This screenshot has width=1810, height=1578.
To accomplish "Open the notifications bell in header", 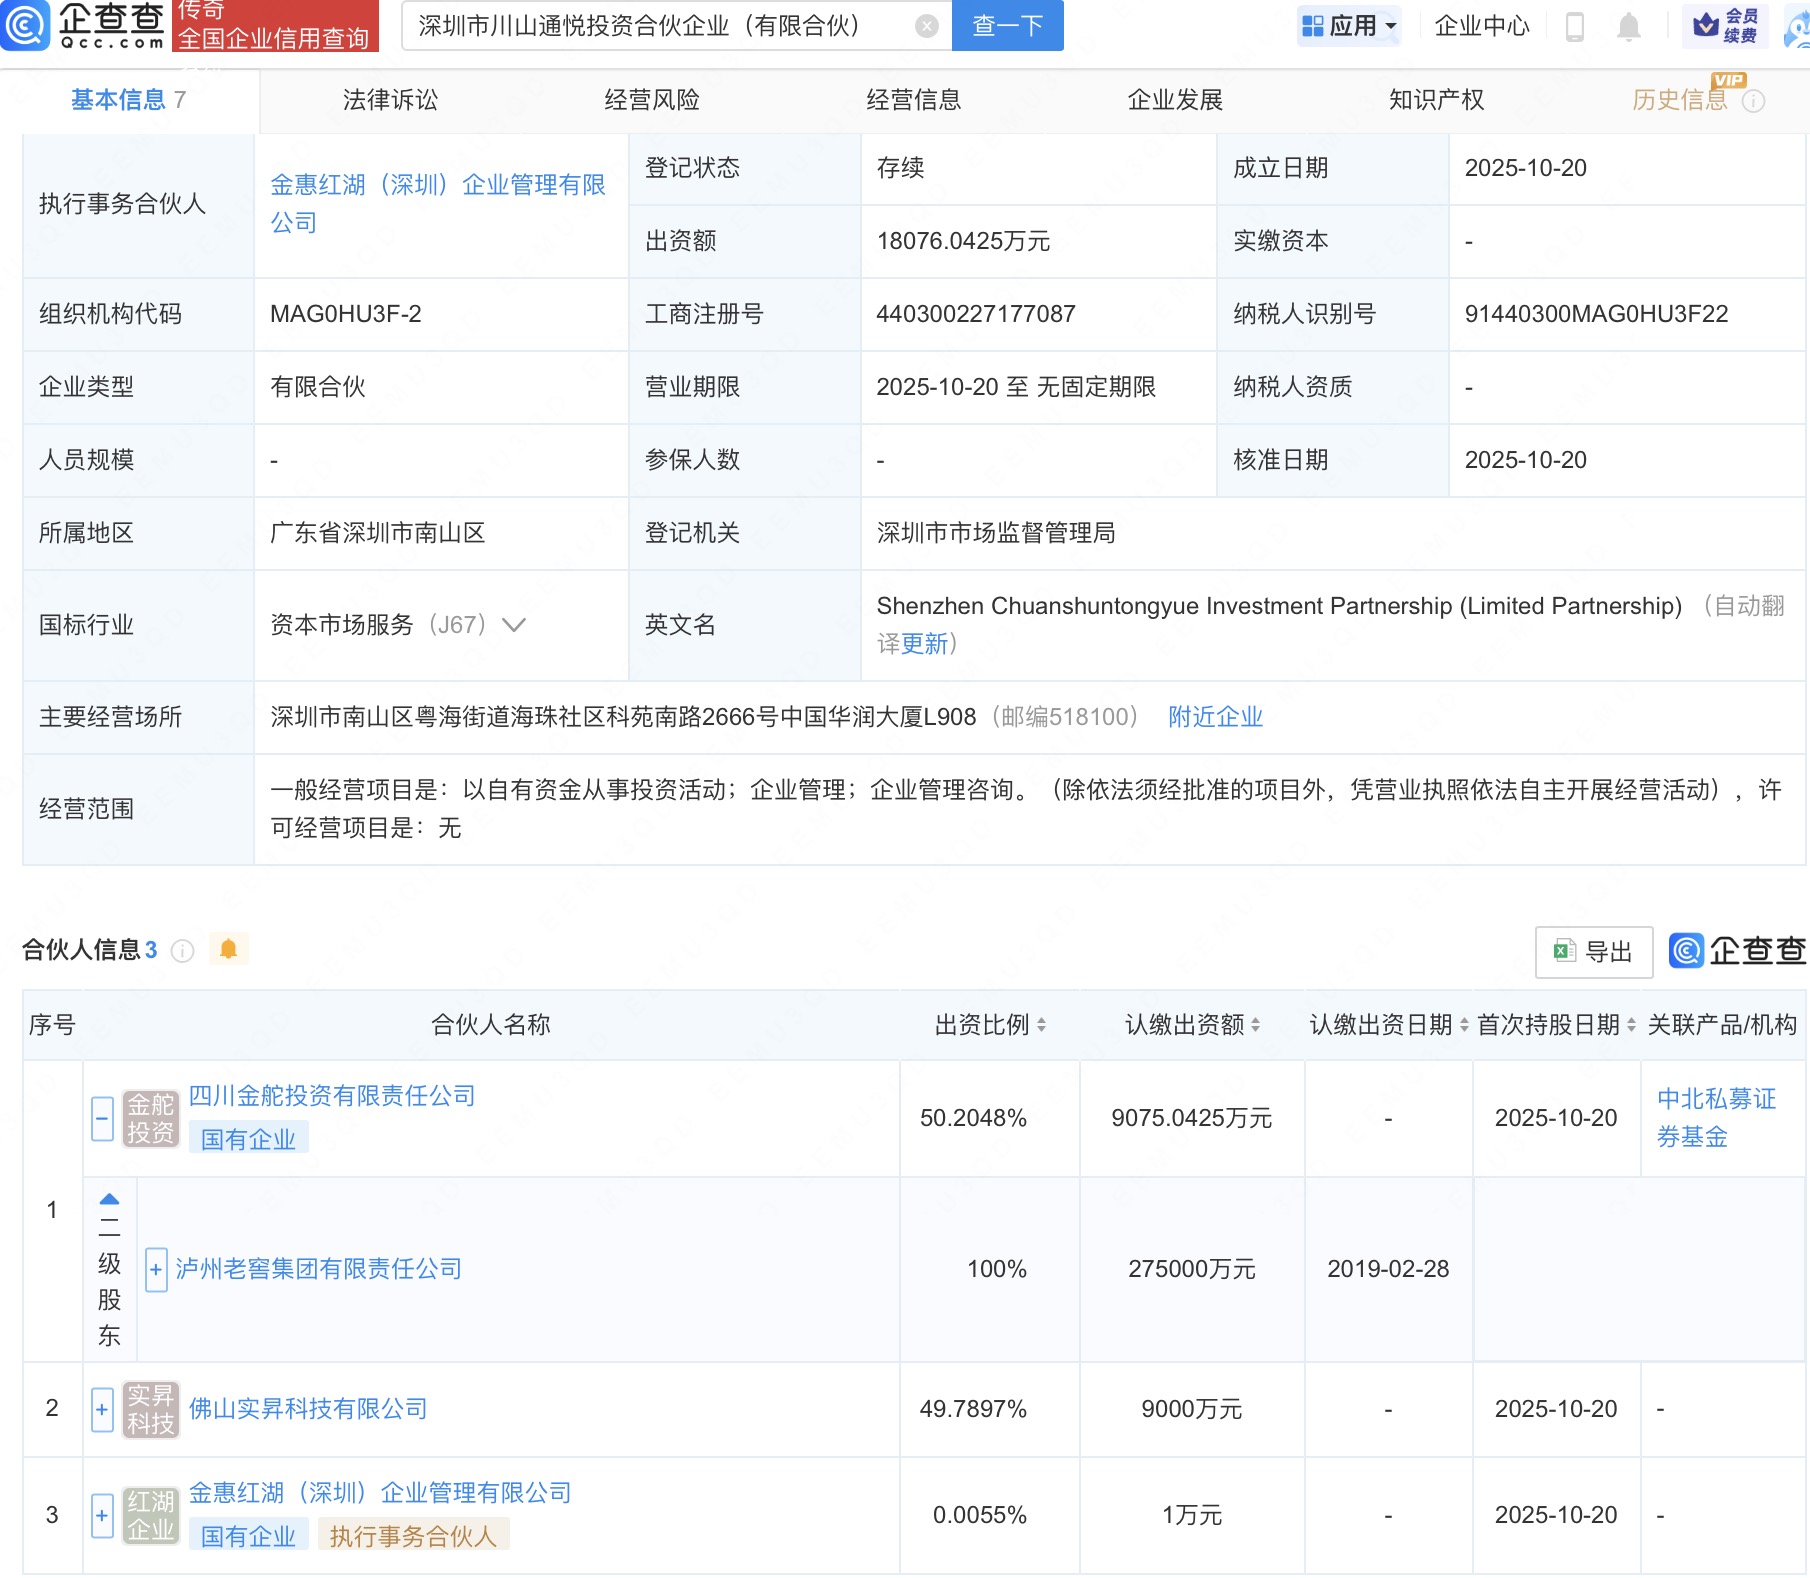I will coord(1628,26).
